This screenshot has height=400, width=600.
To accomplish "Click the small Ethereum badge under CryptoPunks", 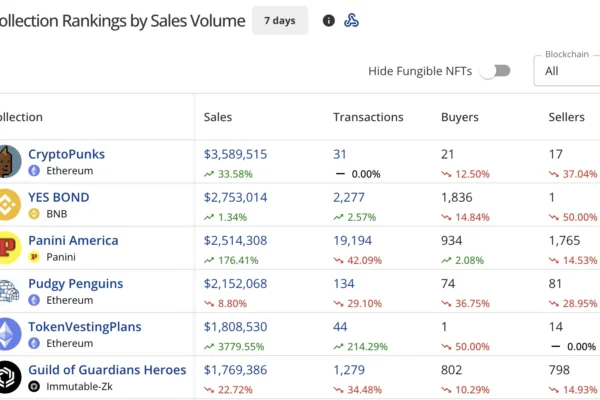I will tap(34, 171).
